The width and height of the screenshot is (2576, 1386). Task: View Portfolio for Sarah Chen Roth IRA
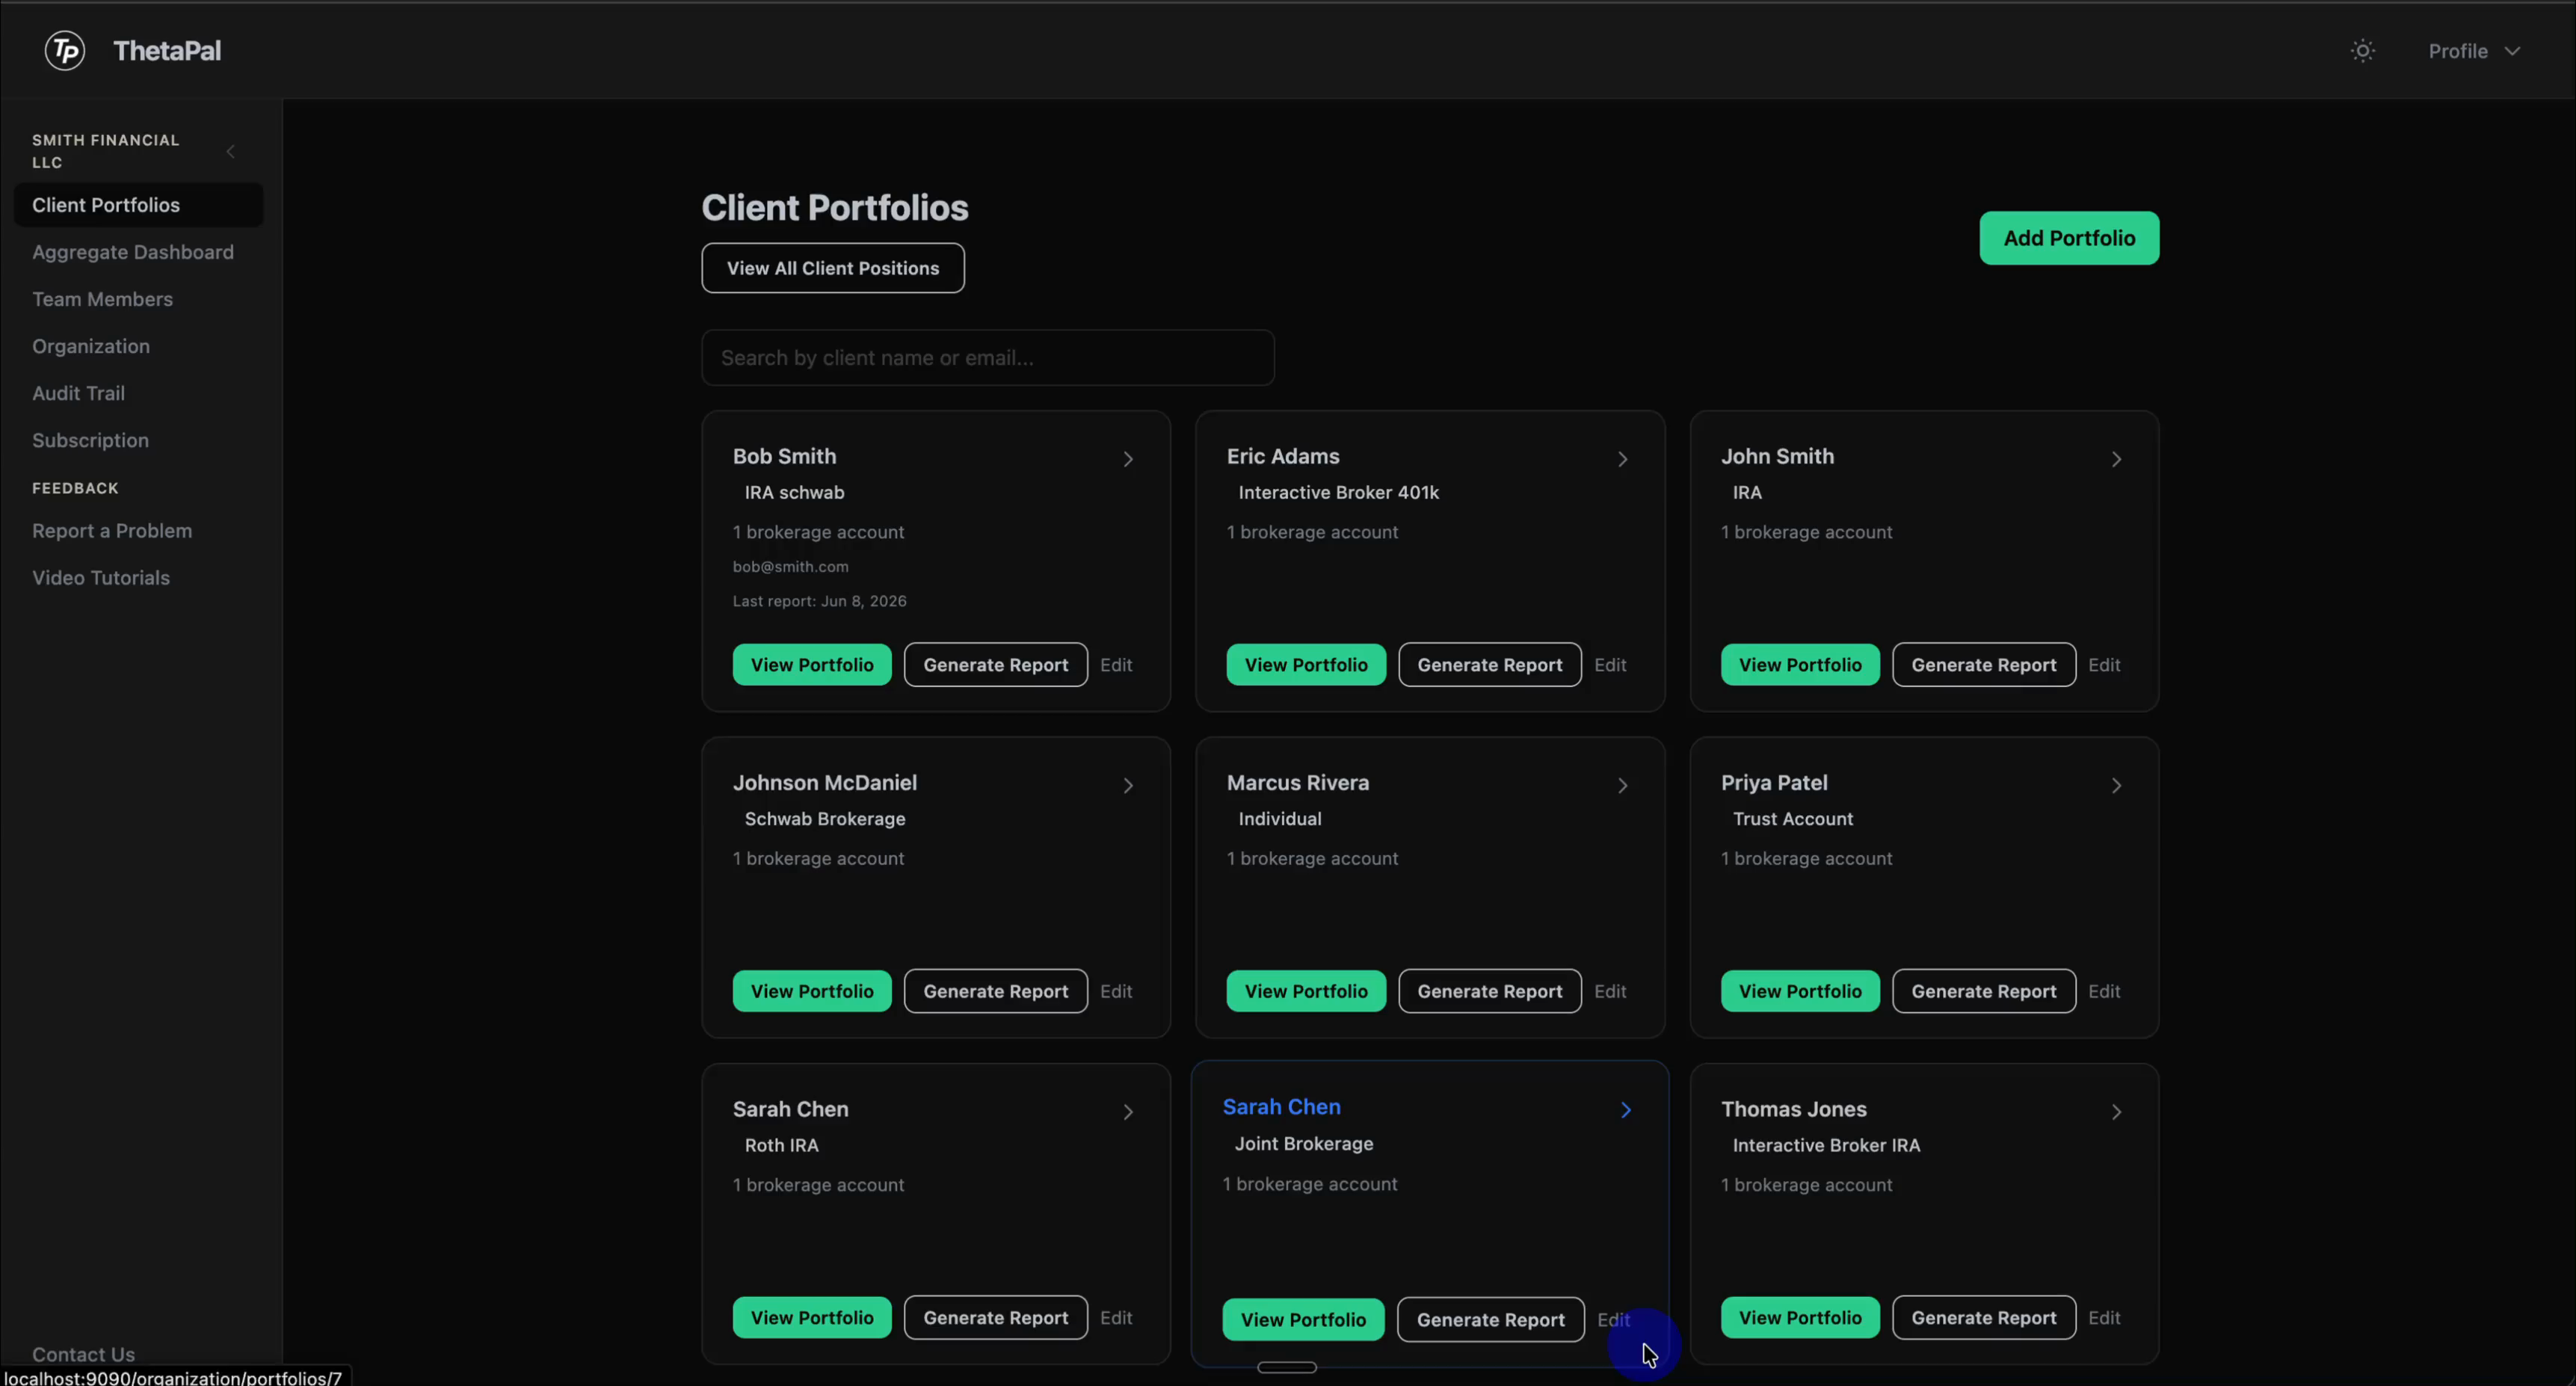point(812,1318)
